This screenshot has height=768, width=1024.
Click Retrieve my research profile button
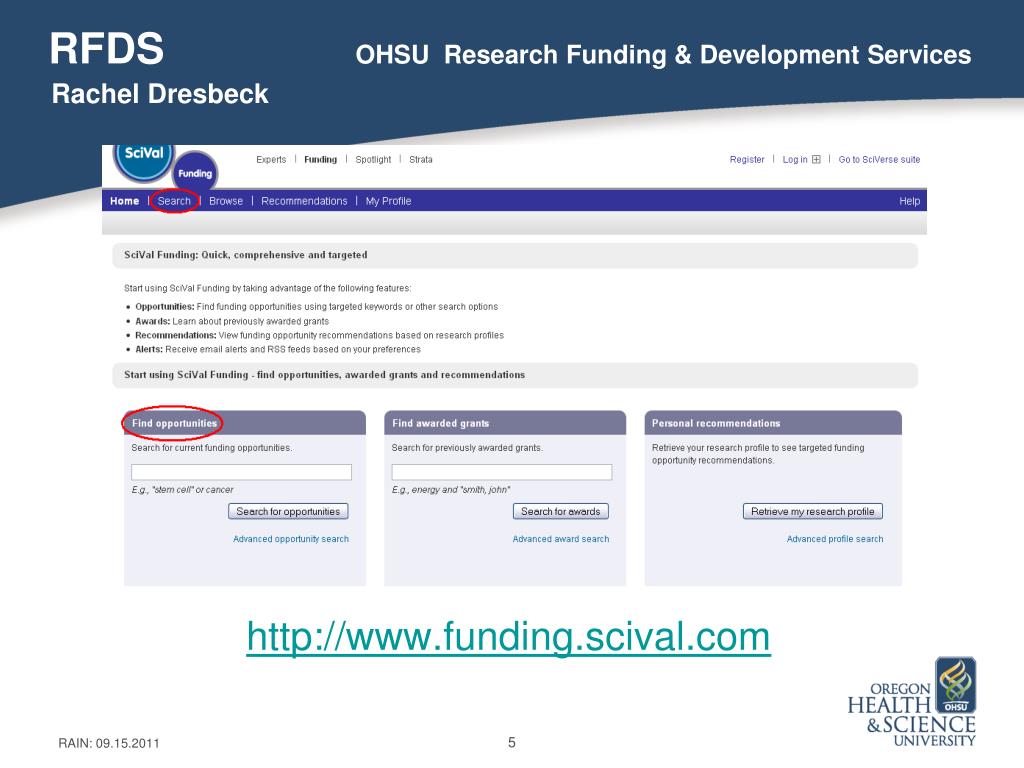812,511
